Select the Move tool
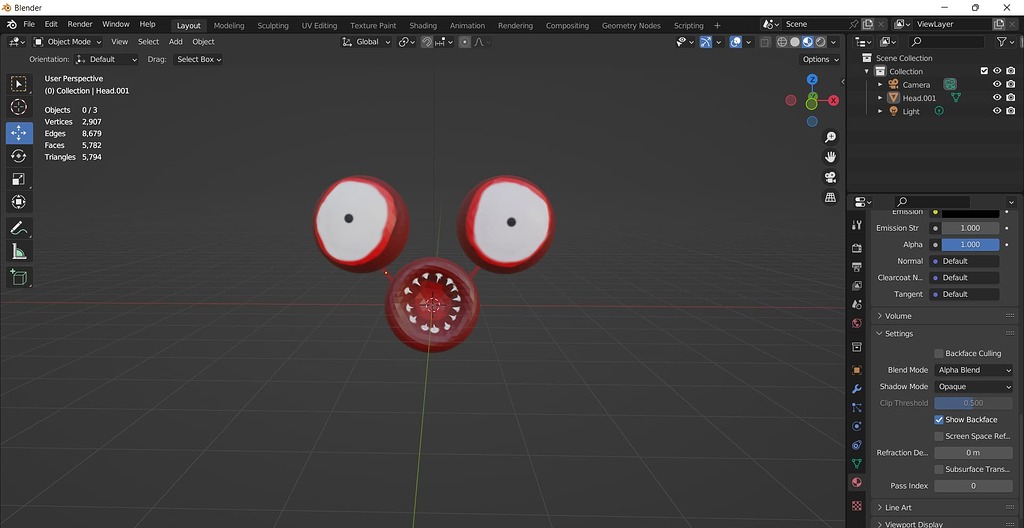Viewport: 1024px width, 528px height. (19, 133)
